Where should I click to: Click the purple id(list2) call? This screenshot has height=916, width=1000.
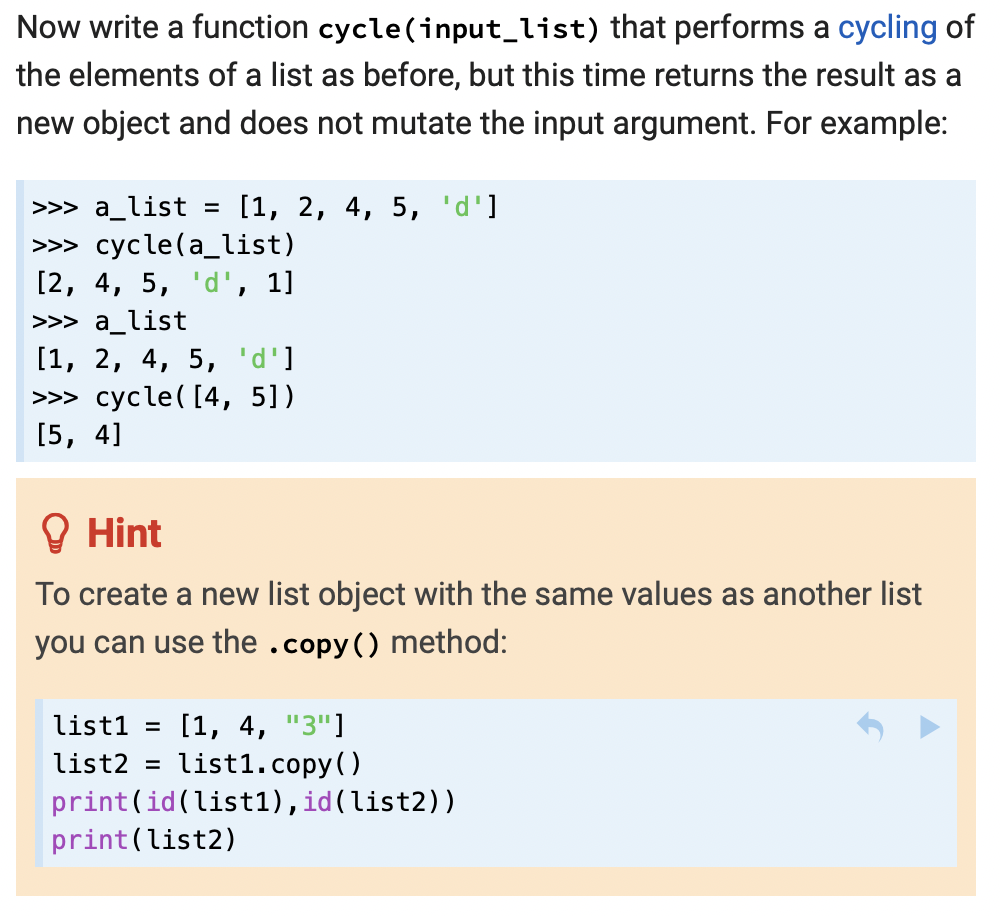point(379,802)
